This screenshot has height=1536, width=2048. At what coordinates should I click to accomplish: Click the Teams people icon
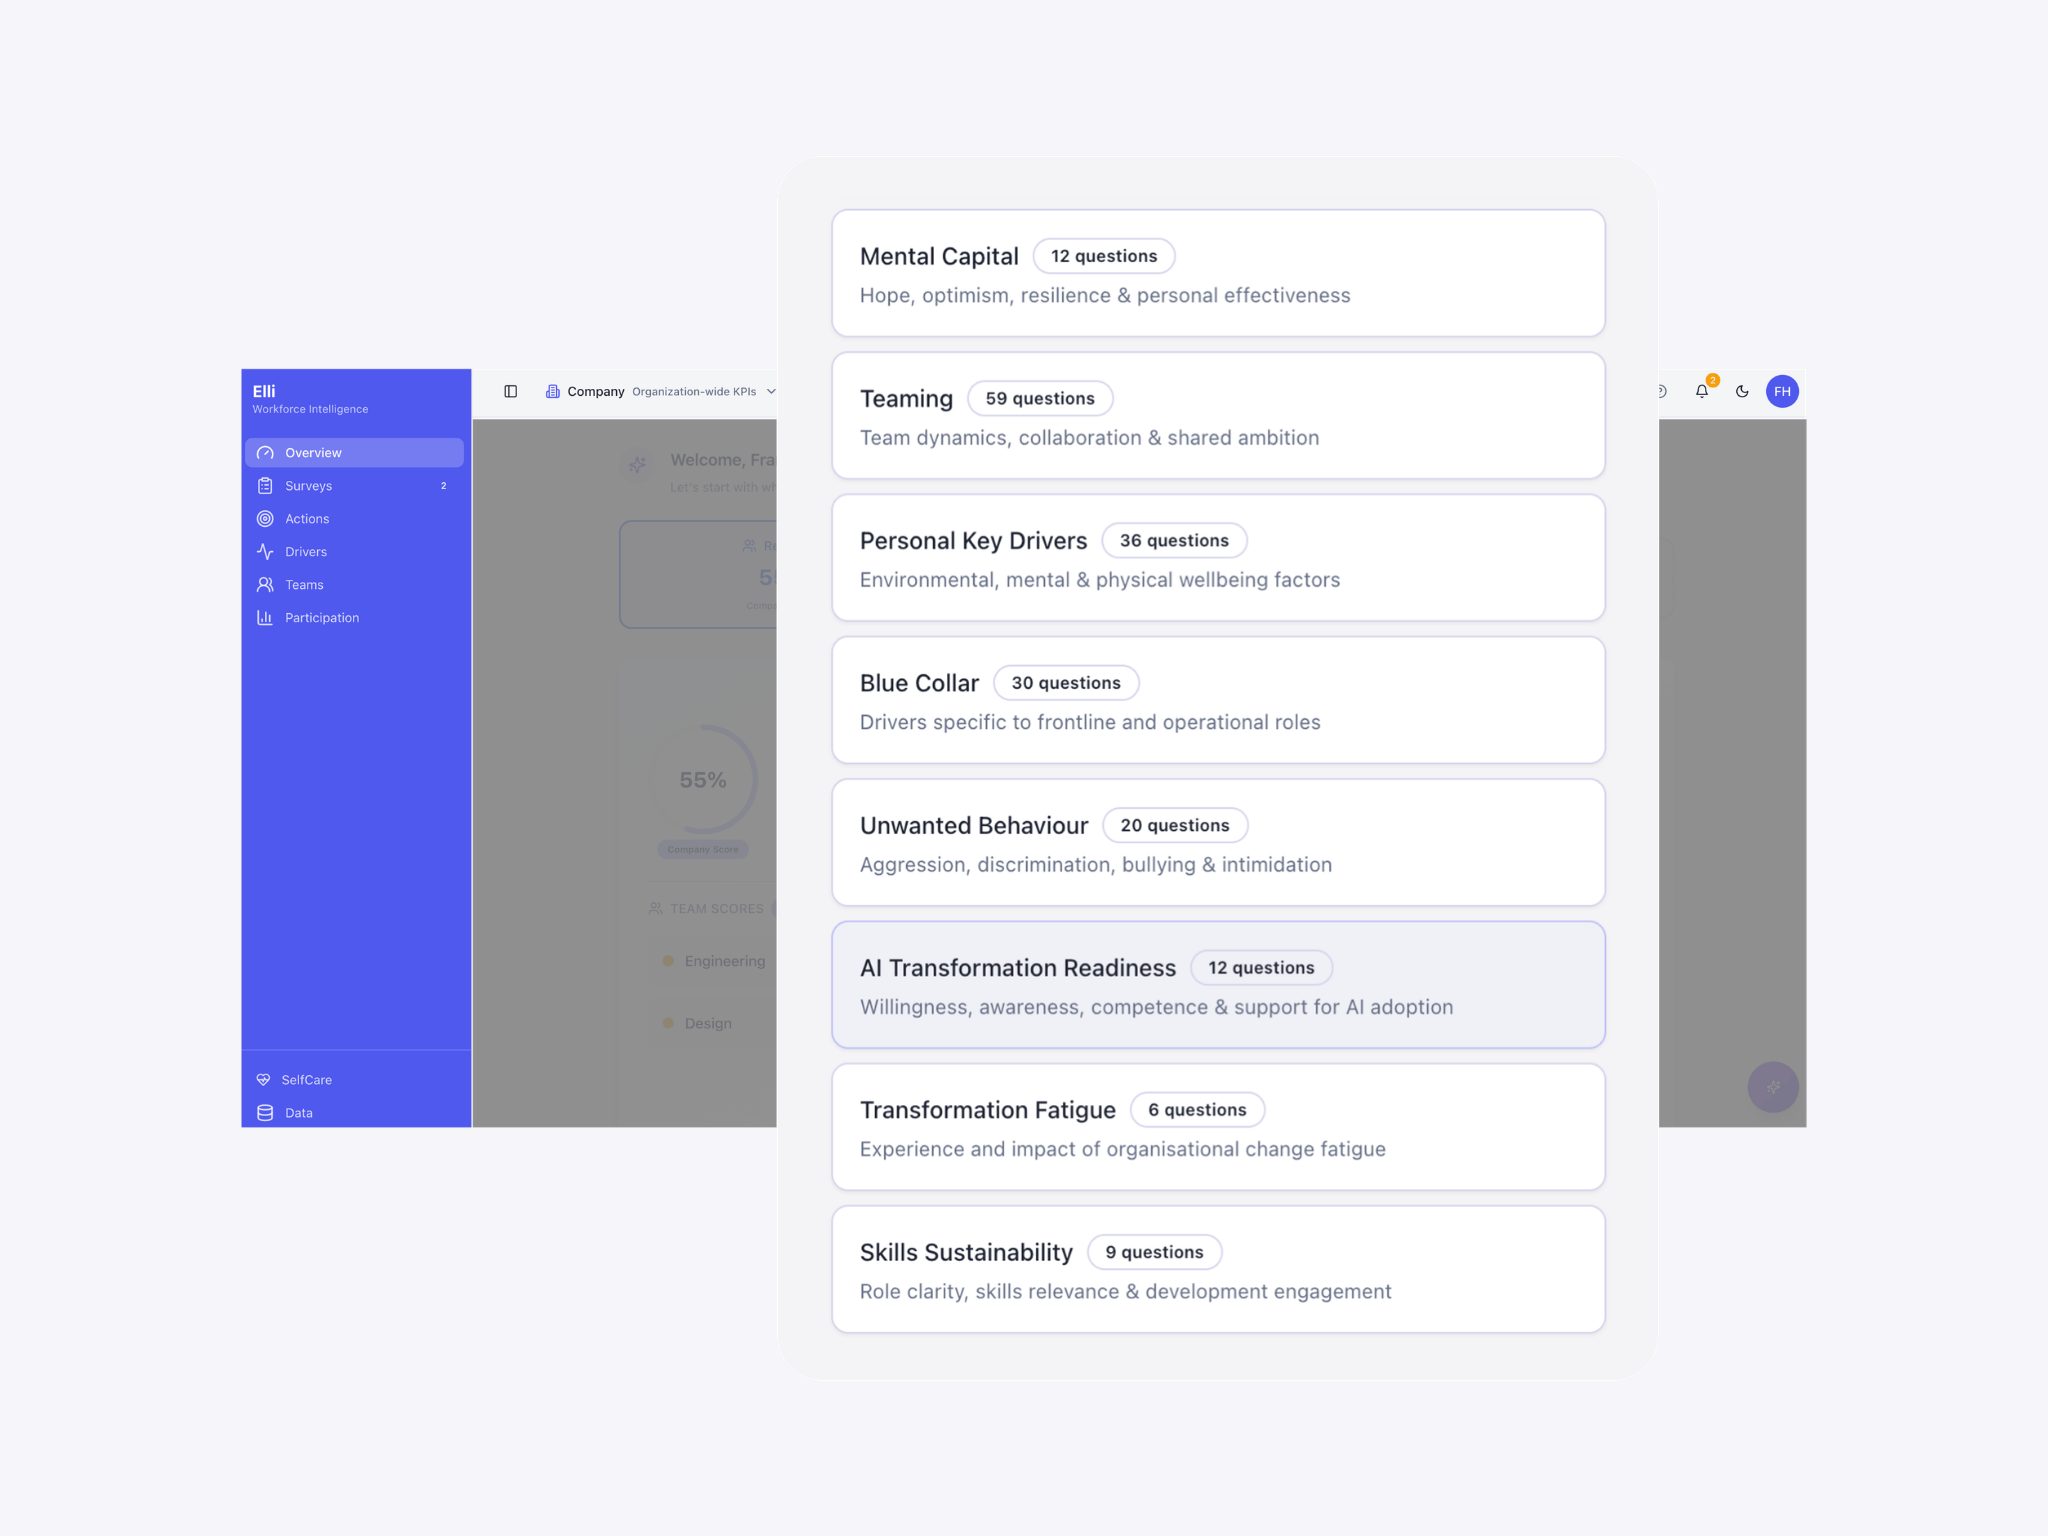coord(265,585)
